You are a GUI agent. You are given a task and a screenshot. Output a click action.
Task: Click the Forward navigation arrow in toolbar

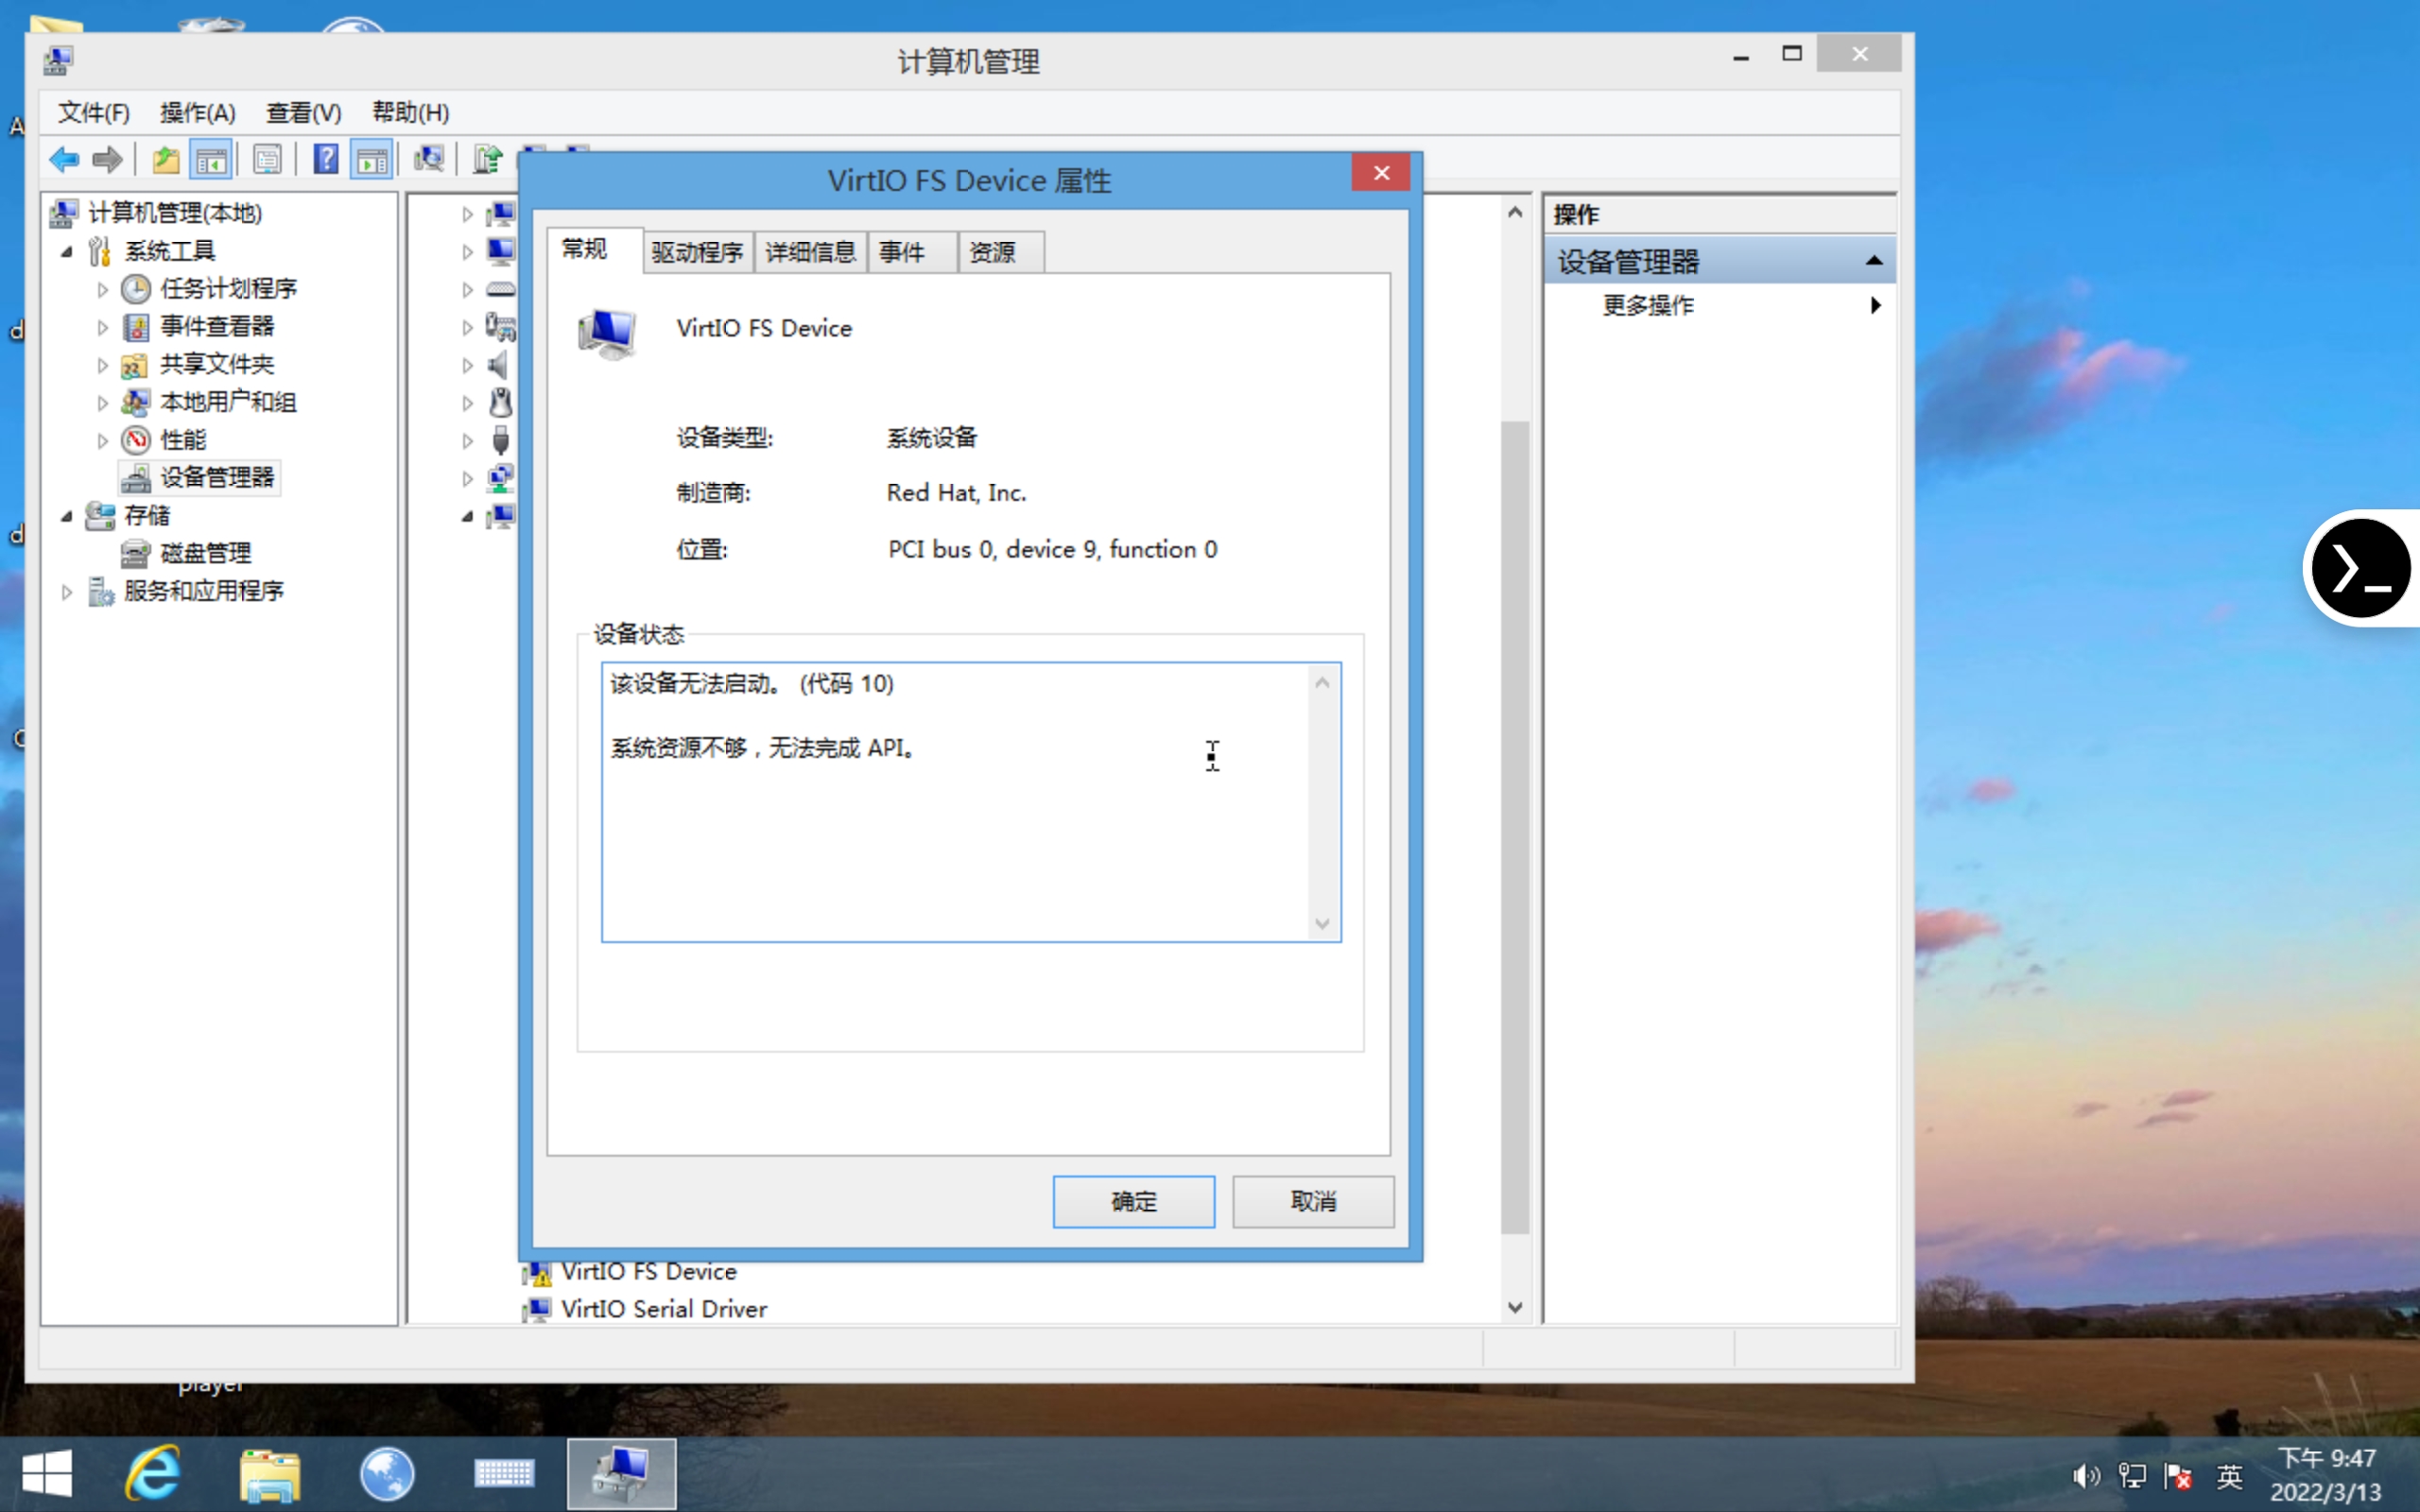107,158
